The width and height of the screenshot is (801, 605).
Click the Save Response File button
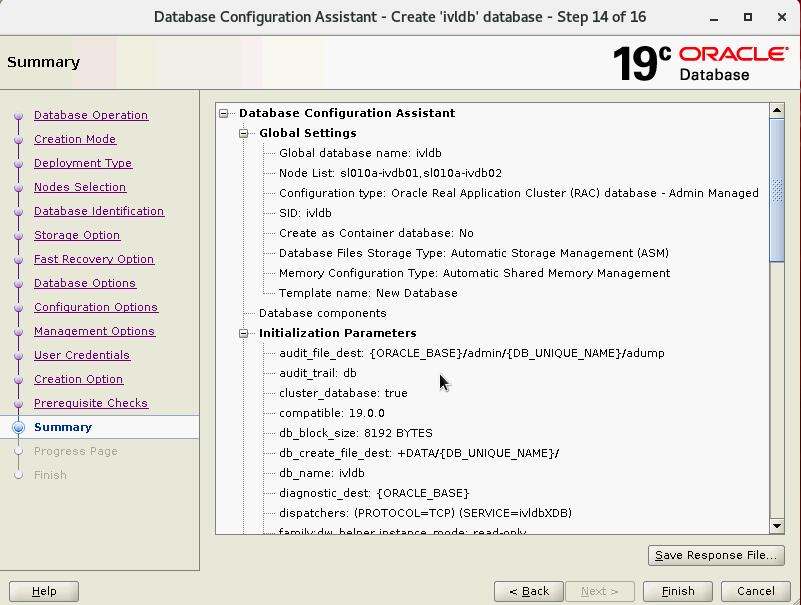pos(715,555)
